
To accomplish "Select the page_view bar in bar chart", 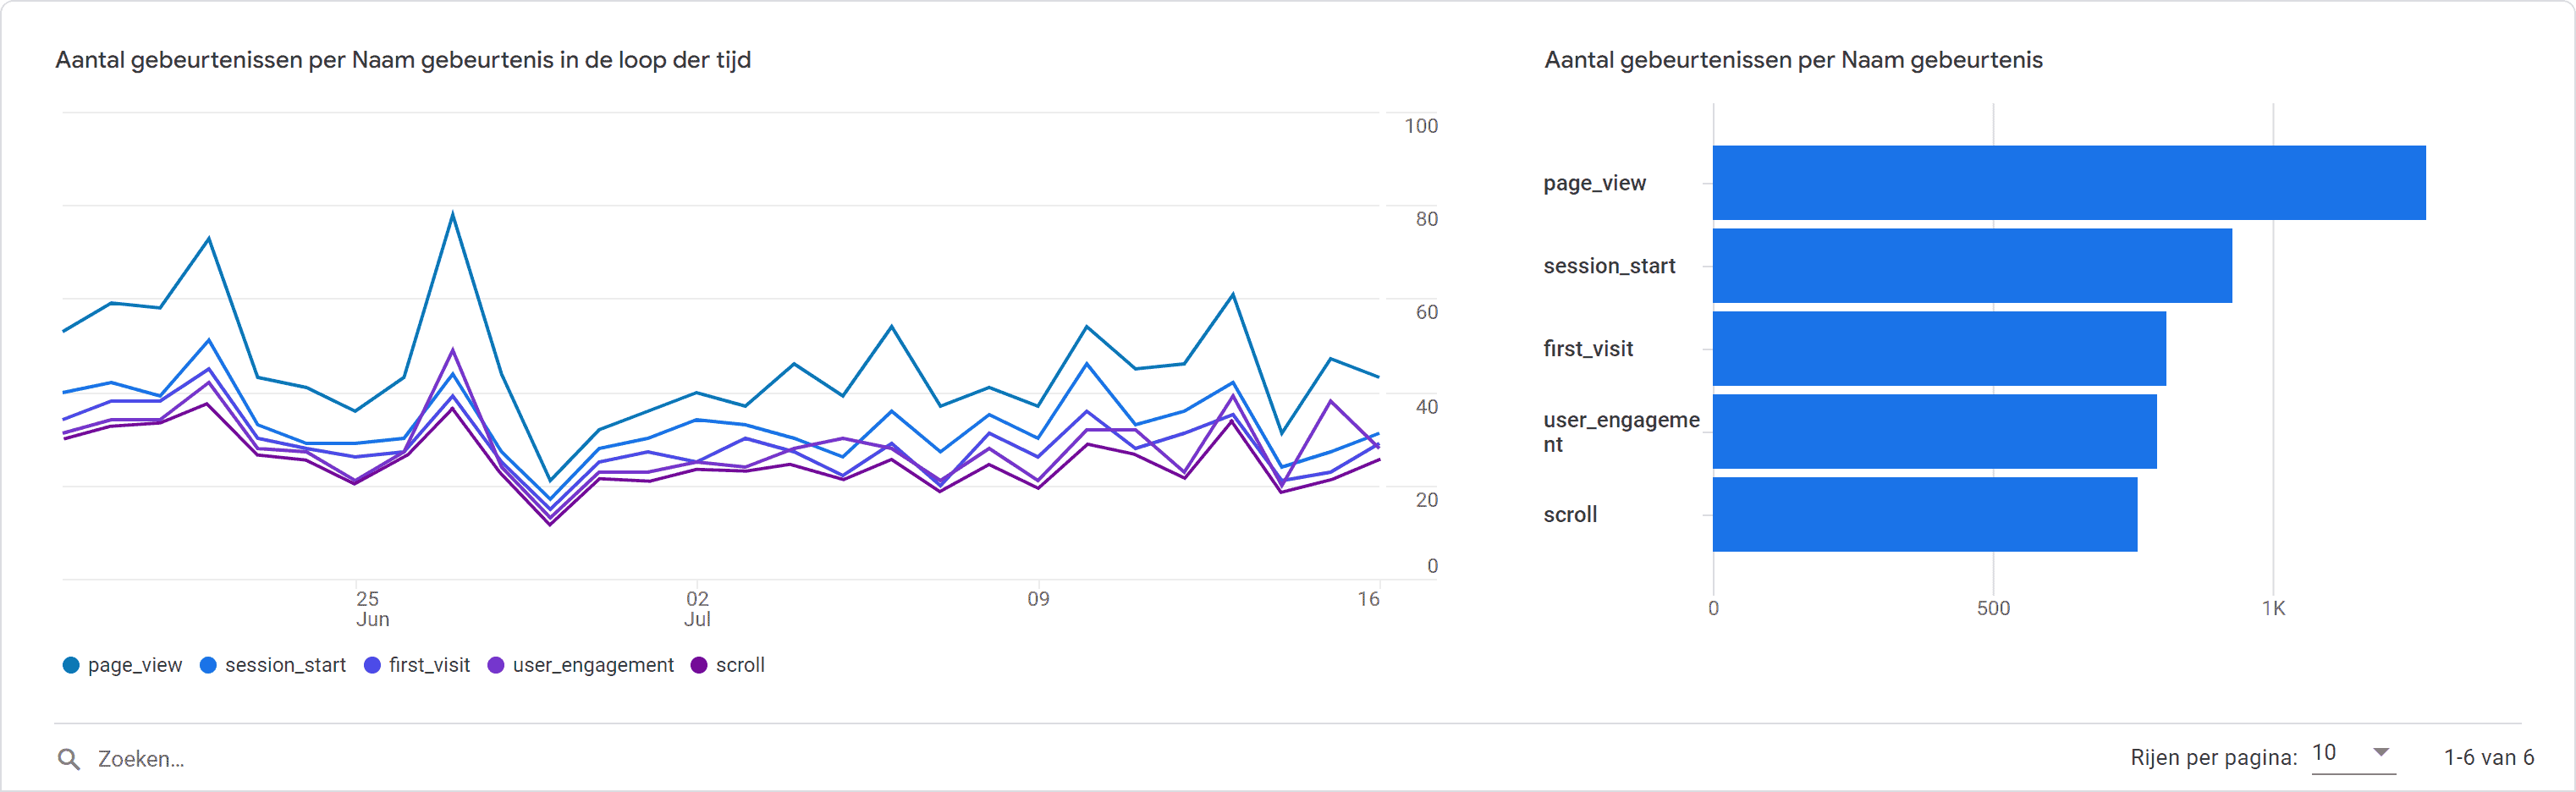I will pos(2068,183).
